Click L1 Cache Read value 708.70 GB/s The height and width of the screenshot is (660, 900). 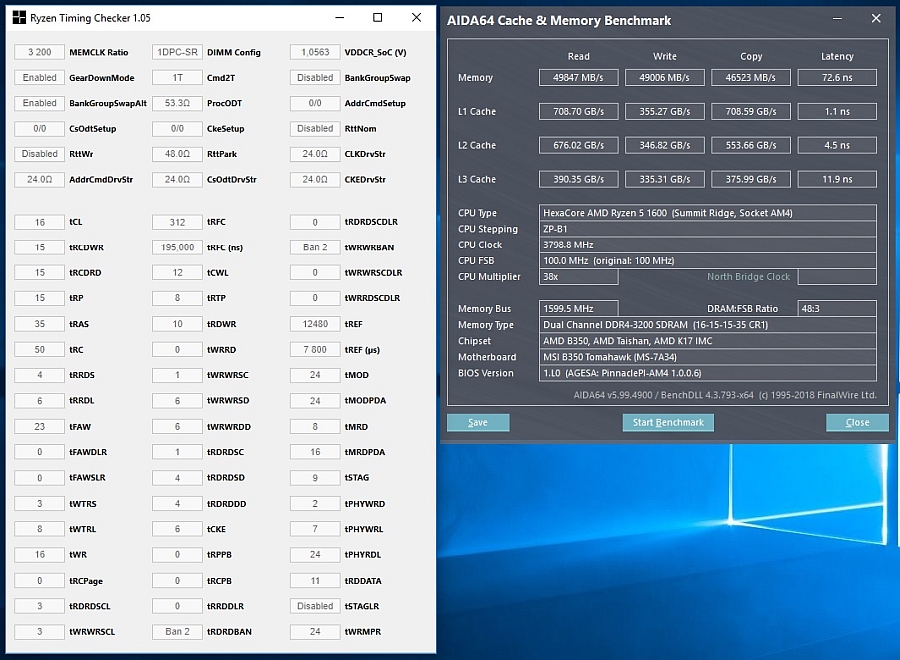579,111
